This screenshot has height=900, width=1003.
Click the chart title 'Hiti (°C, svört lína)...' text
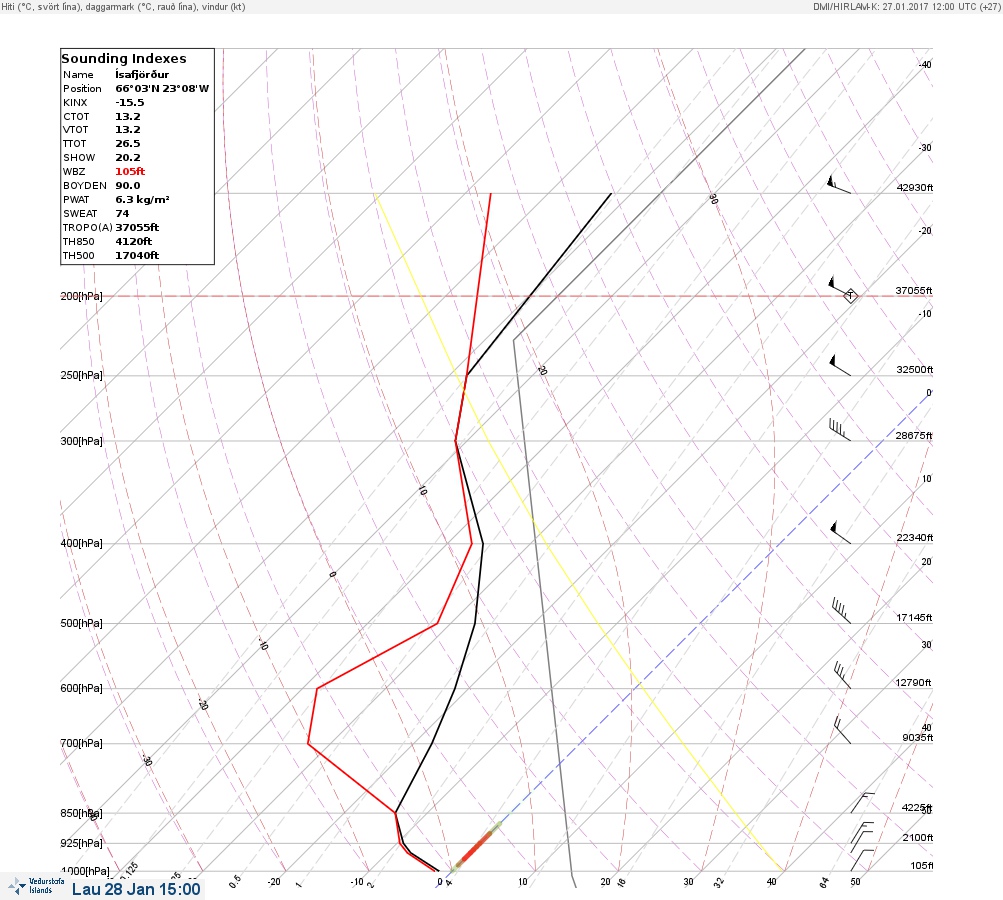click(123, 7)
